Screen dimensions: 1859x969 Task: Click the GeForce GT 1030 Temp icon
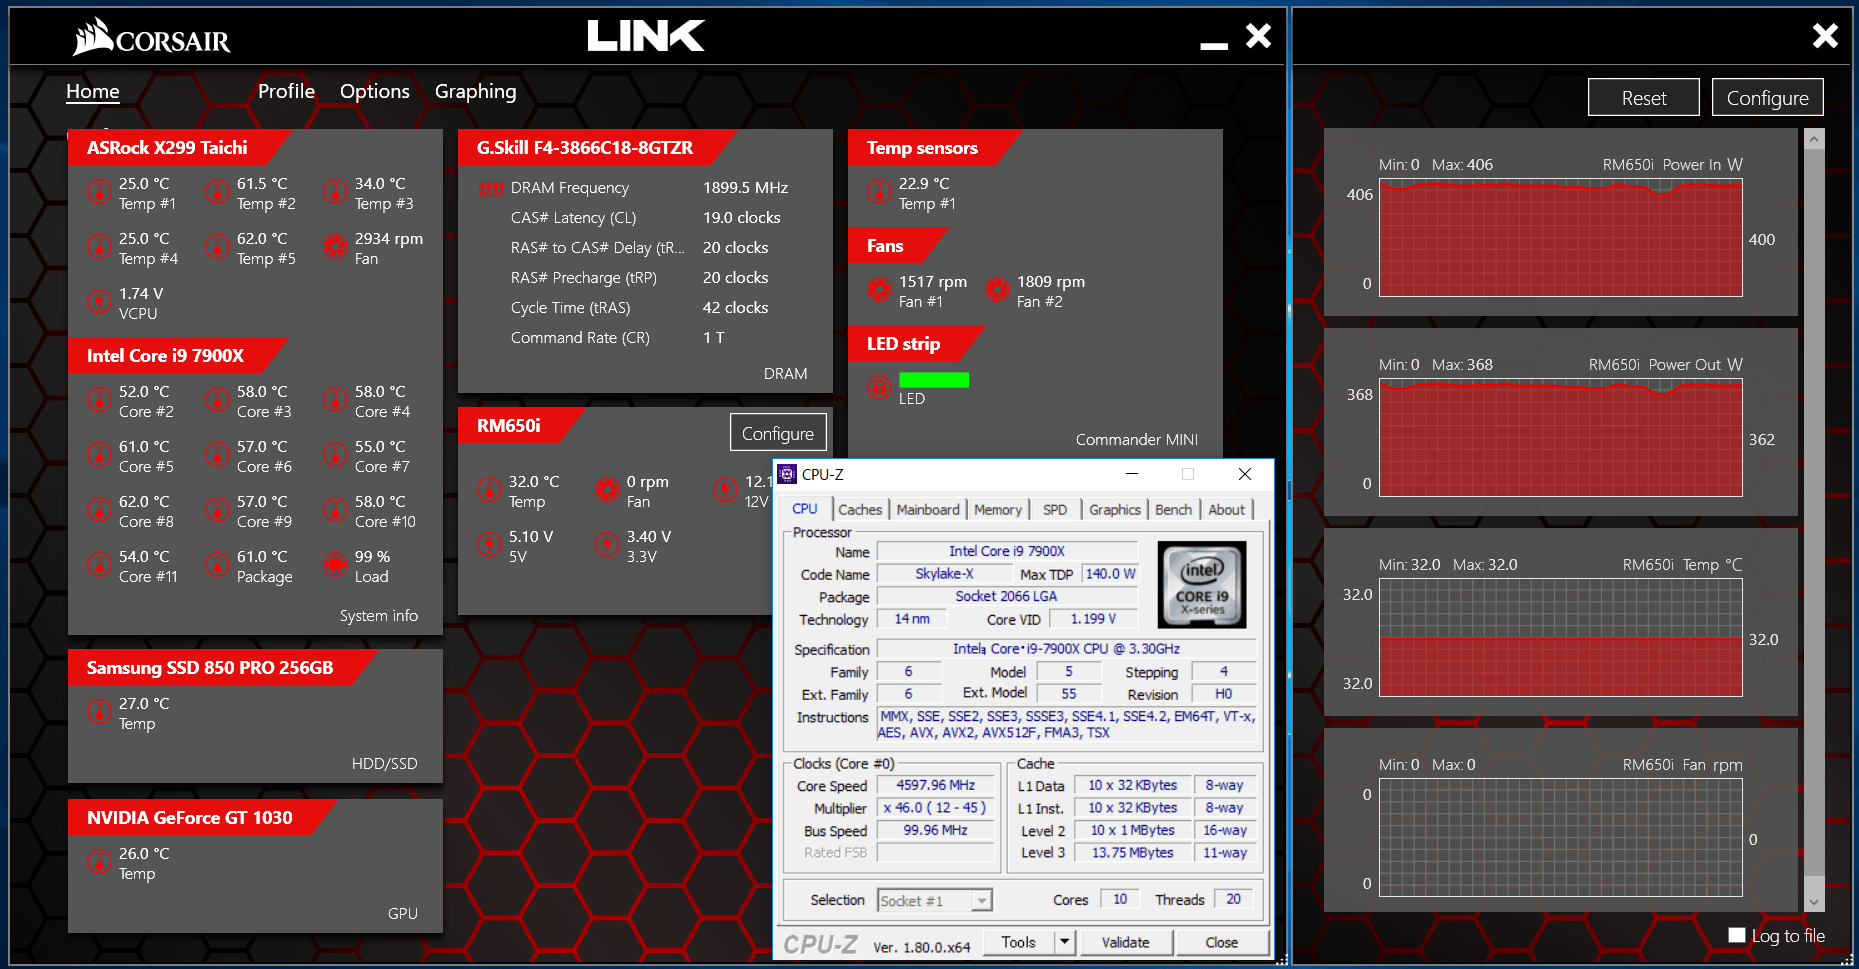99,861
